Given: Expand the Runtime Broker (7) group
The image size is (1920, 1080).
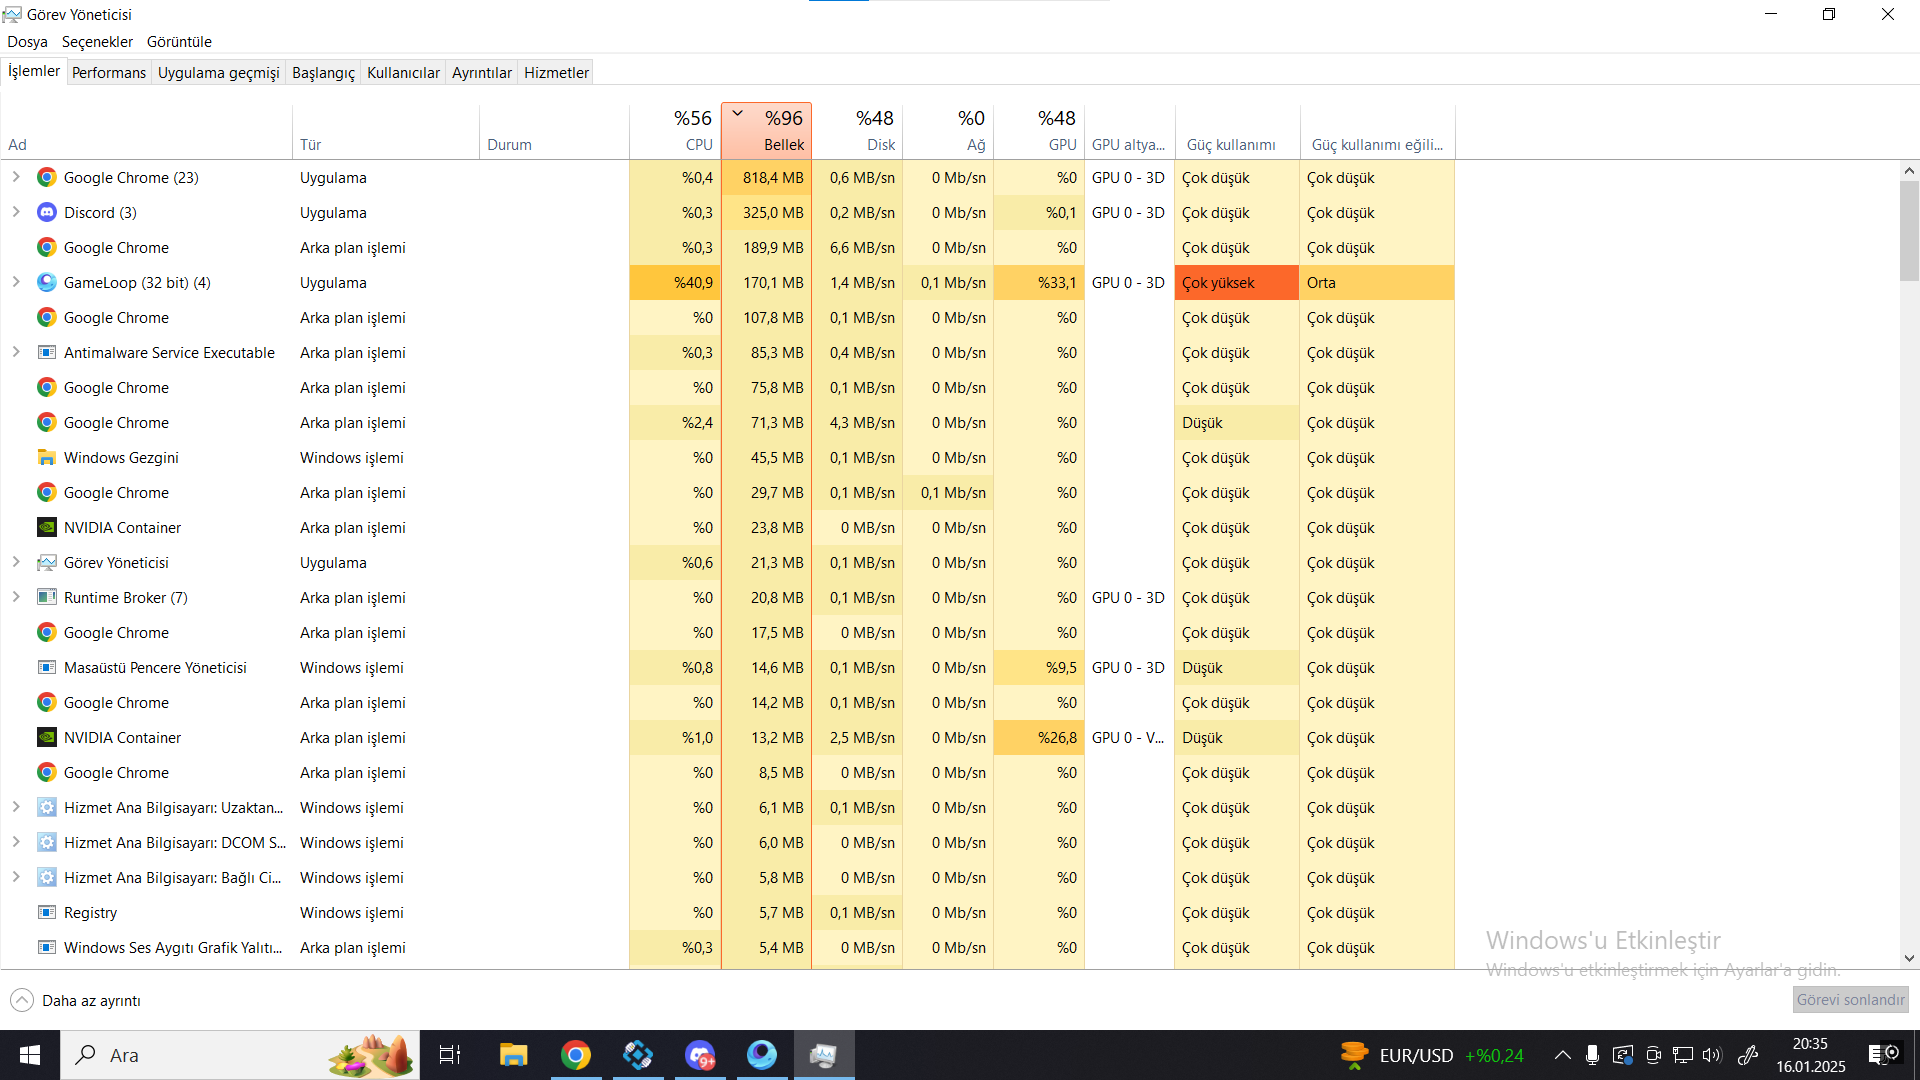Looking at the screenshot, I should (16, 597).
